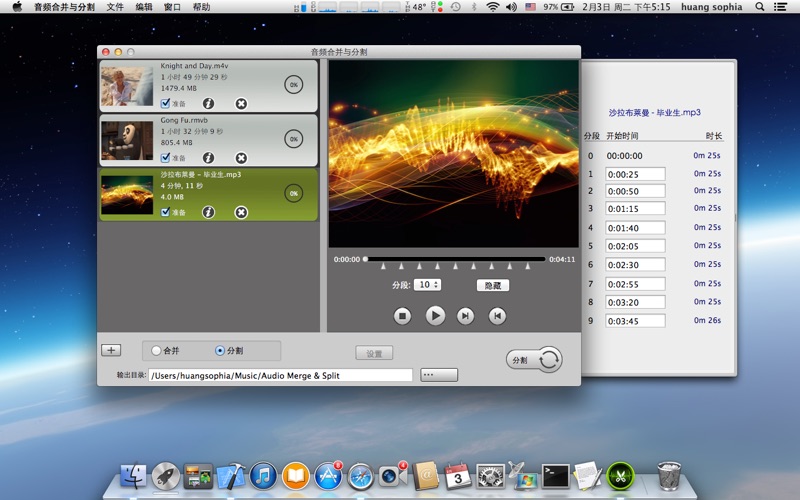Click the 0:01:15 start time field

point(635,210)
